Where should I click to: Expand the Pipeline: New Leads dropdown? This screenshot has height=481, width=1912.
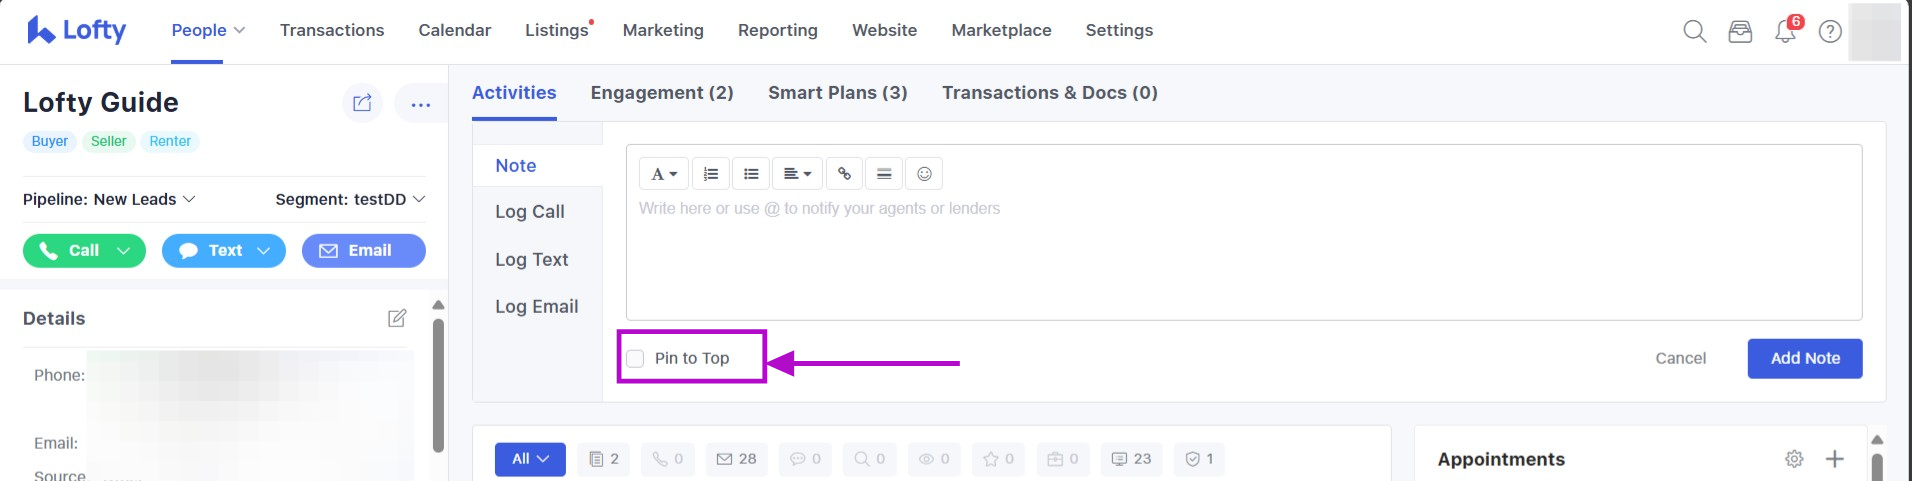(109, 199)
